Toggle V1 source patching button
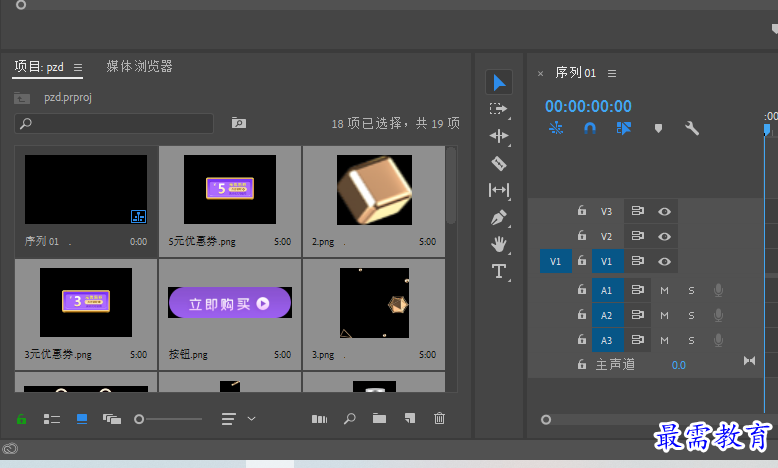The height and width of the screenshot is (468, 778). point(555,261)
